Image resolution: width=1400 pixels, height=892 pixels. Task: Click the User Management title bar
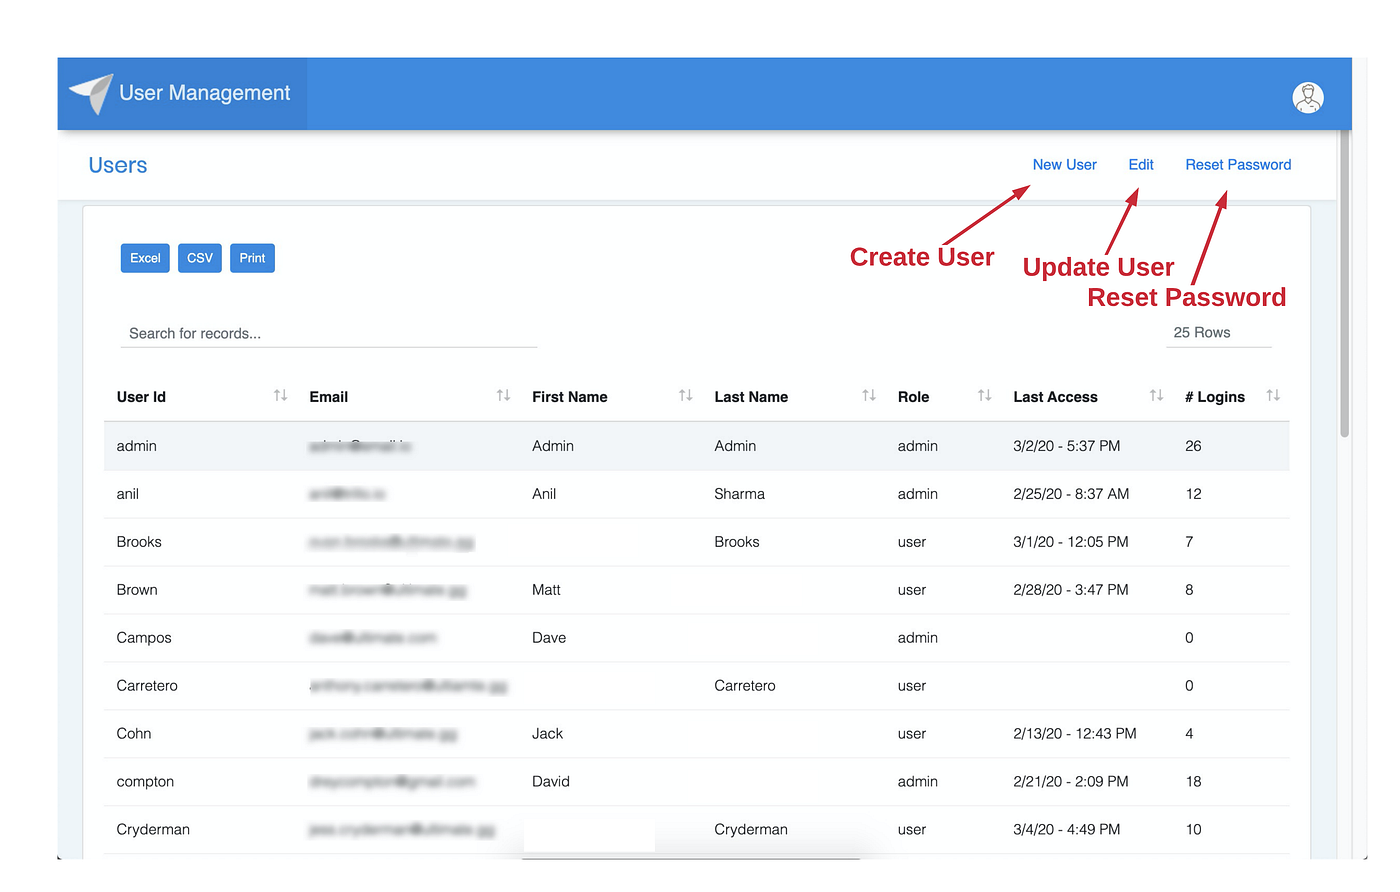[204, 92]
